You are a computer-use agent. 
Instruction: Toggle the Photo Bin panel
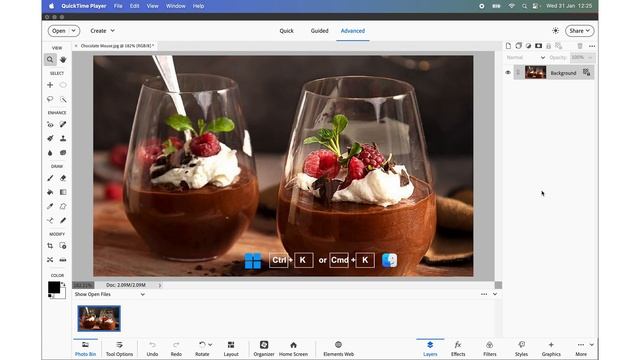point(85,349)
